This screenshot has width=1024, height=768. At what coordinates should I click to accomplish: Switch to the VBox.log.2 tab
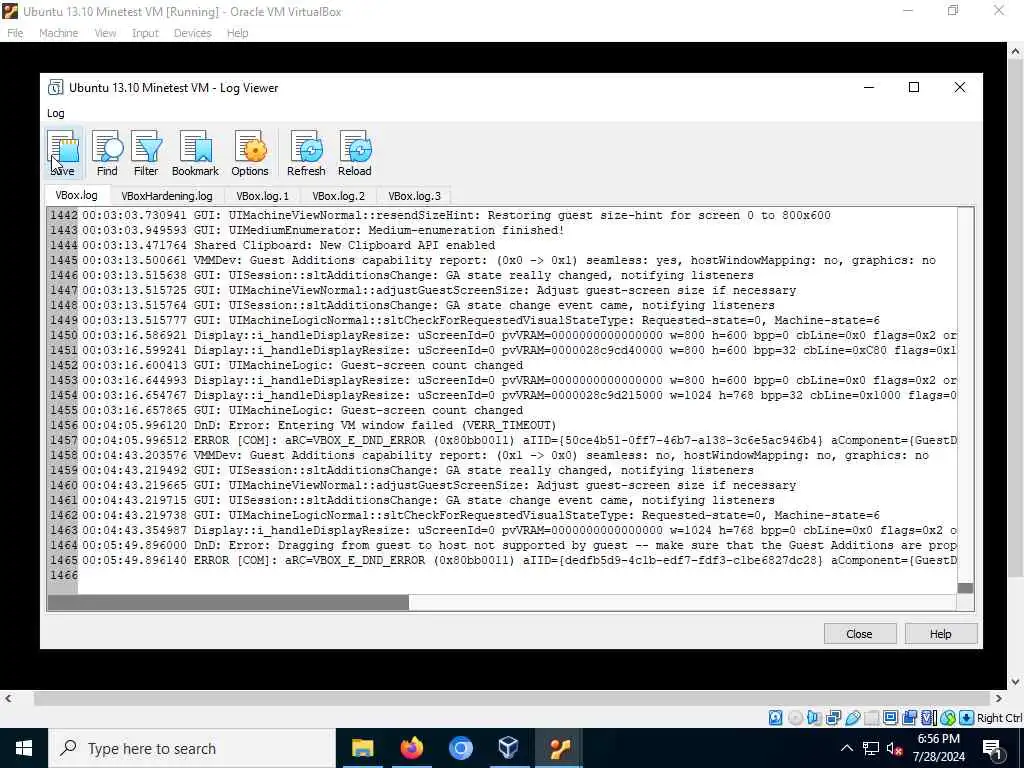tap(338, 196)
